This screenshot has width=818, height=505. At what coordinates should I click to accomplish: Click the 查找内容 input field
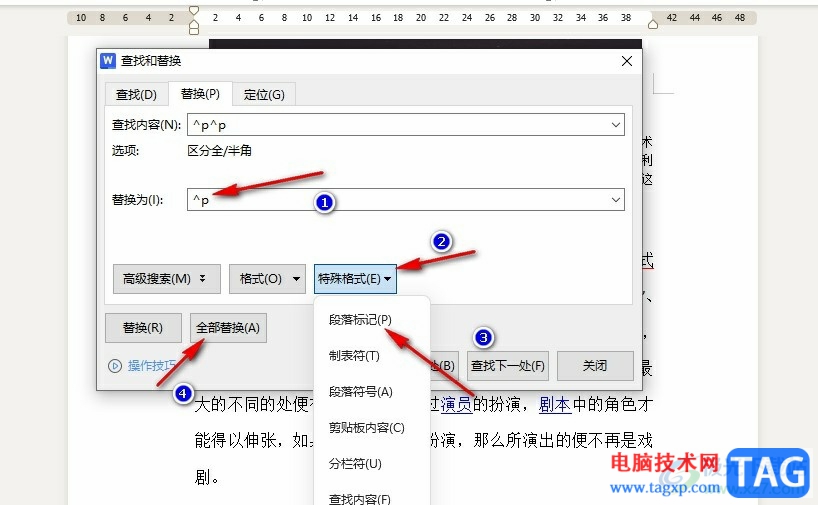[x=405, y=125]
